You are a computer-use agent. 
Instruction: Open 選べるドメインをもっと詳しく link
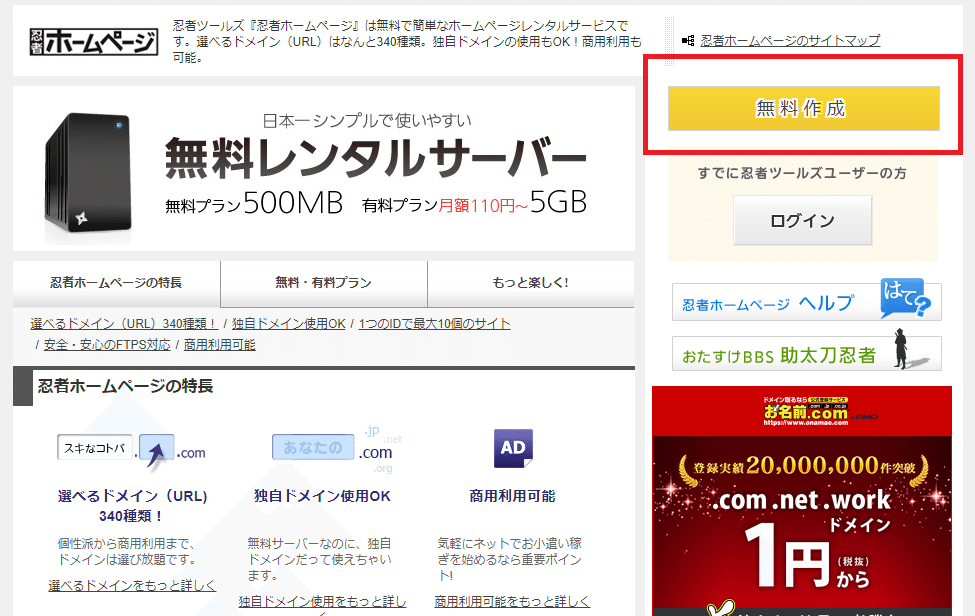click(132, 586)
